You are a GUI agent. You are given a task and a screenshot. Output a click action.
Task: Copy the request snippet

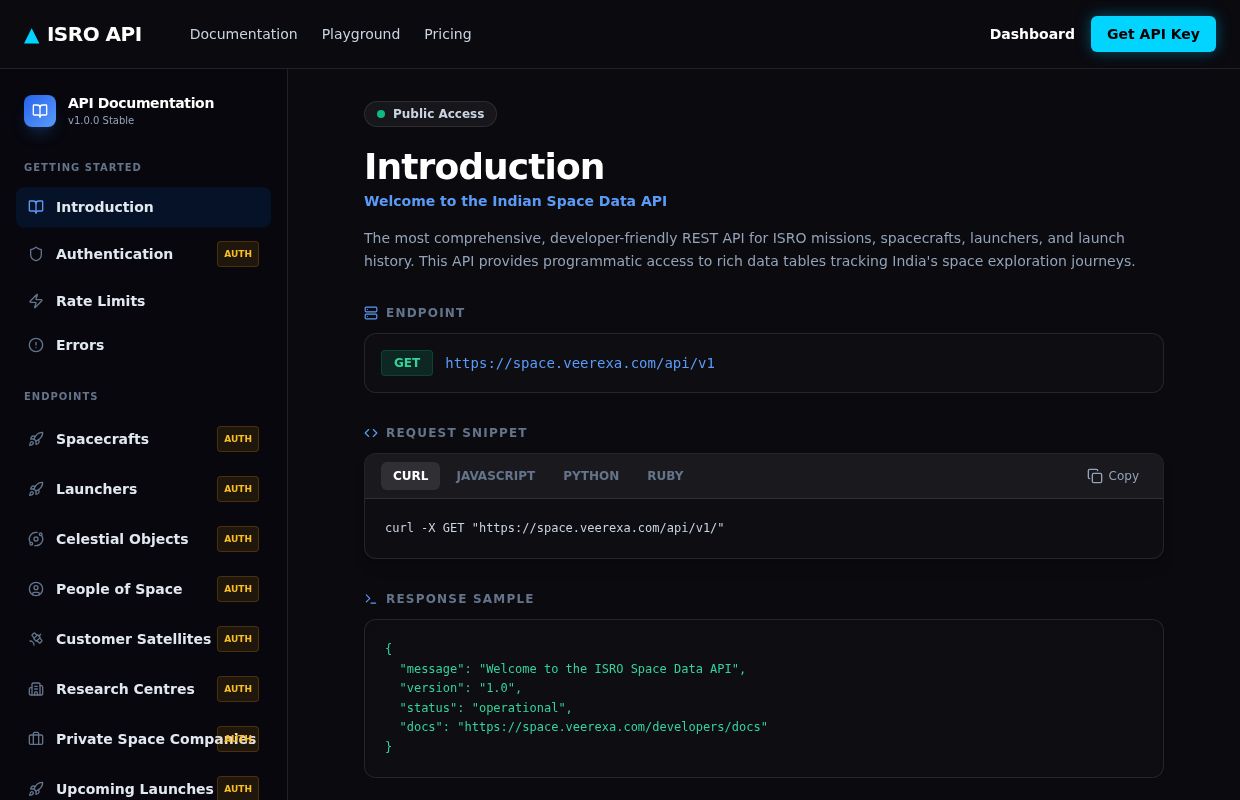(1113, 476)
